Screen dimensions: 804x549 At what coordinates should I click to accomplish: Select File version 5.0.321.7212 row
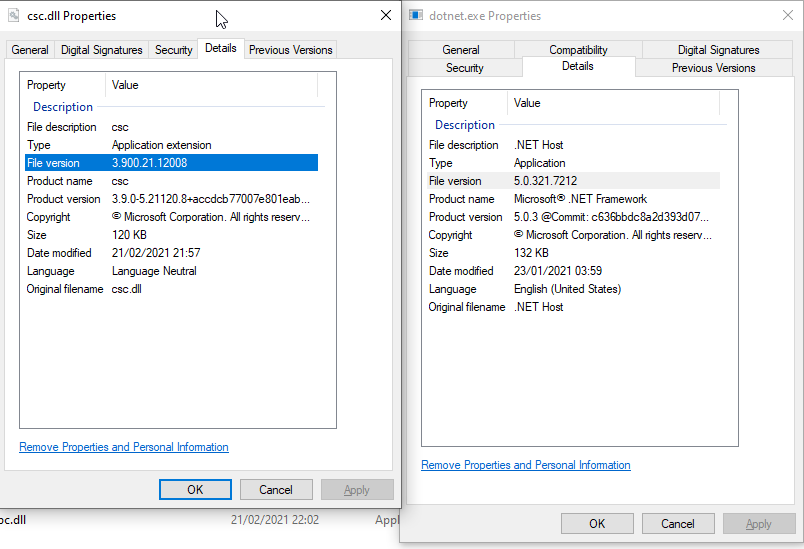pos(573,181)
